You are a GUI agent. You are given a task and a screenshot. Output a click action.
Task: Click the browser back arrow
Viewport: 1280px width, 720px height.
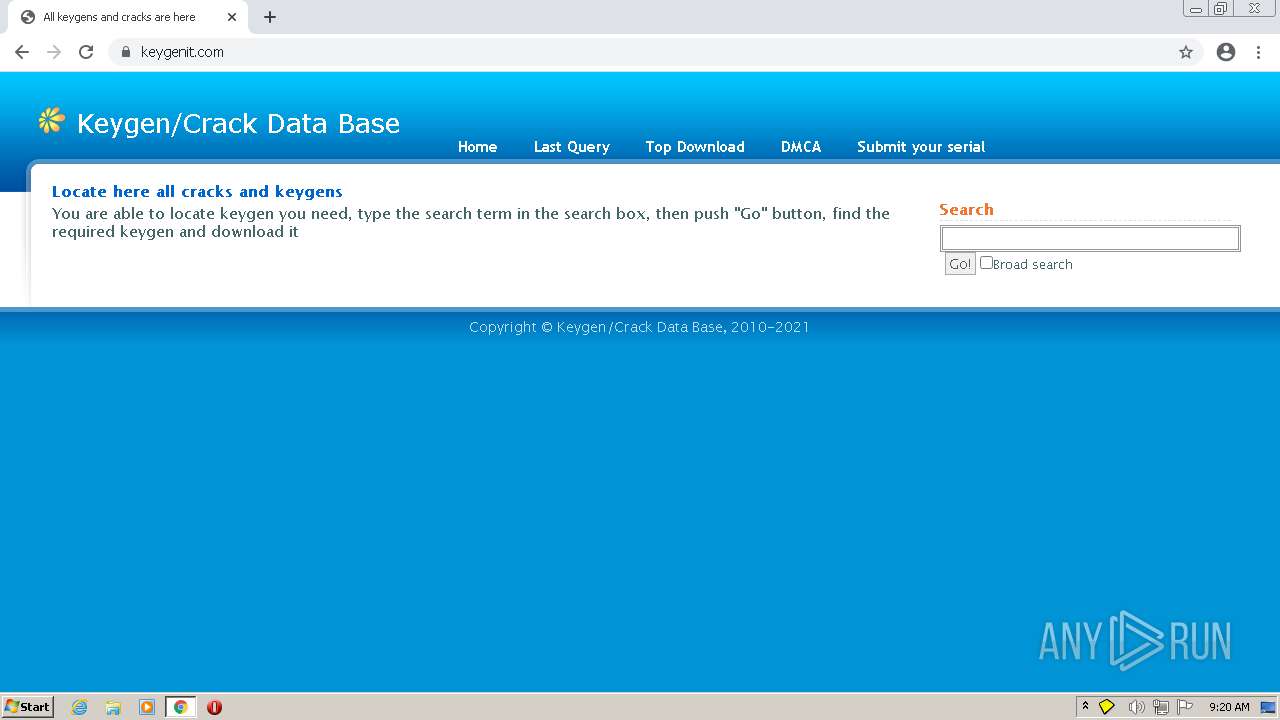point(22,52)
